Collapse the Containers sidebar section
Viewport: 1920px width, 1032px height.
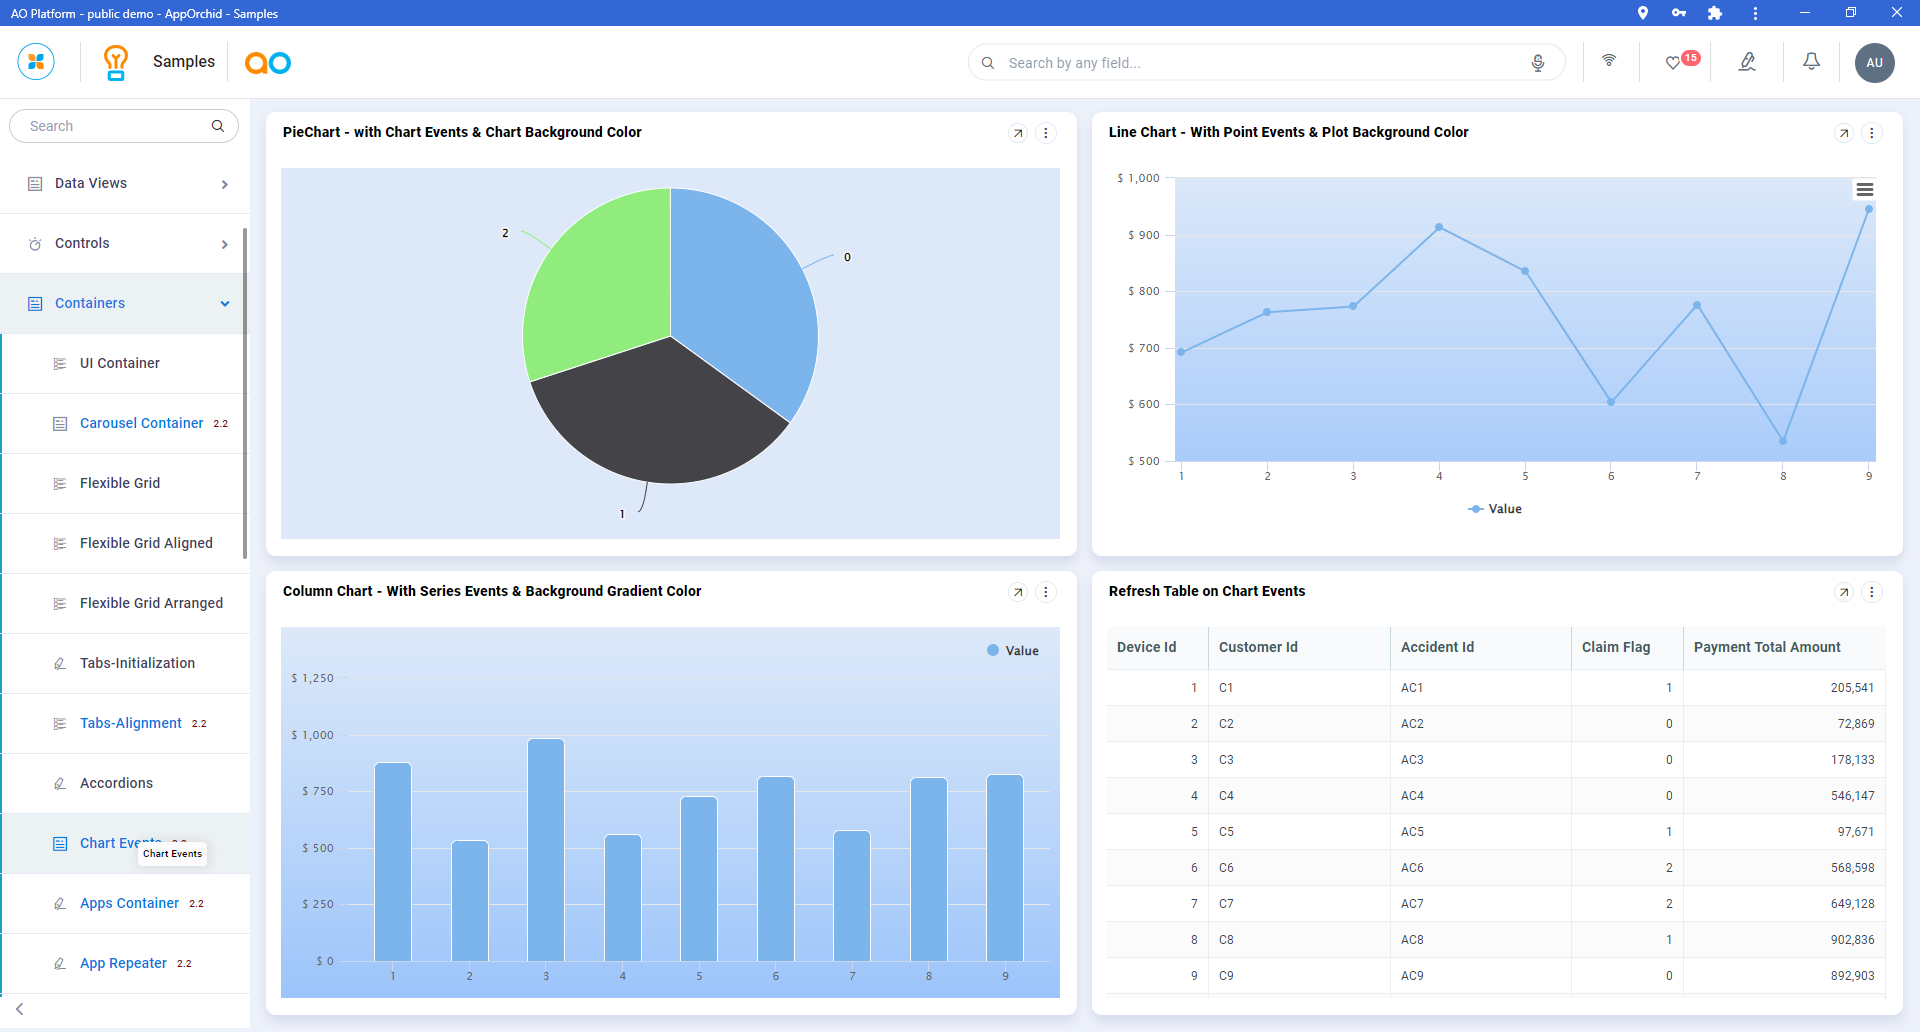click(x=125, y=304)
